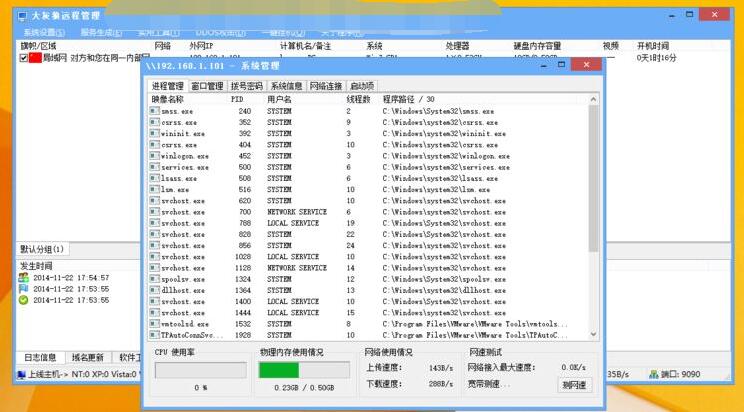Toggle the checkbox for the 局域网 host
Image resolution: width=744 pixels, height=412 pixels.
[23, 58]
